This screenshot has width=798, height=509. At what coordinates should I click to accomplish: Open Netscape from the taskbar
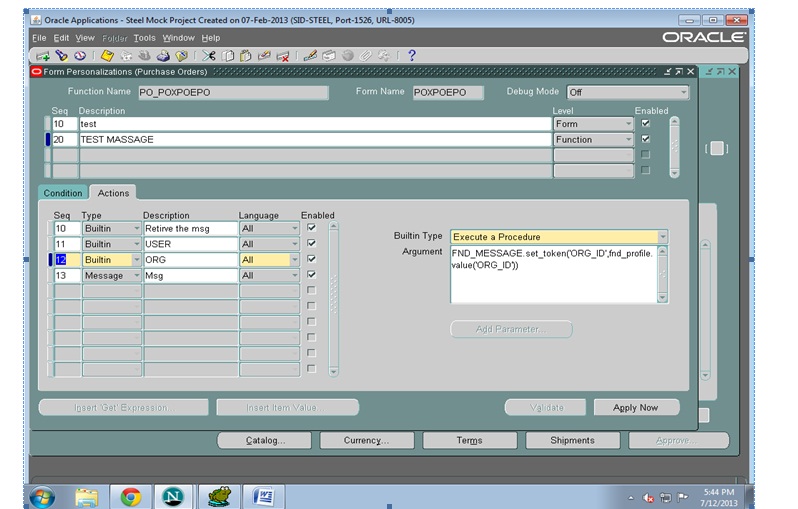pyautogui.click(x=173, y=497)
